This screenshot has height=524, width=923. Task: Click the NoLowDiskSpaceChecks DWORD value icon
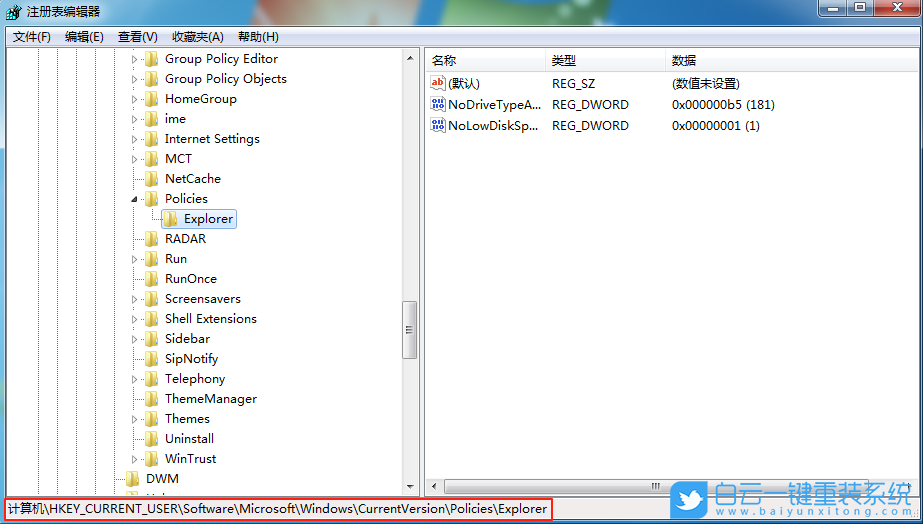pos(438,125)
